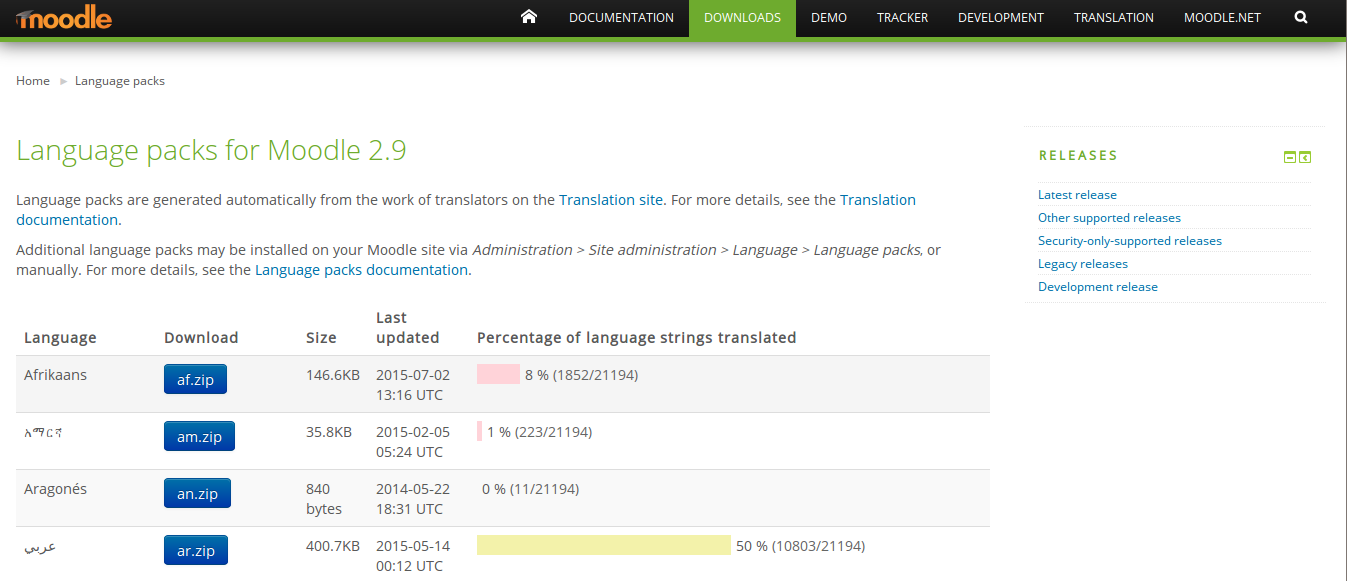Viewport: 1347px width, 581px height.
Task: Download the af.zip language pack
Action: coord(195,380)
